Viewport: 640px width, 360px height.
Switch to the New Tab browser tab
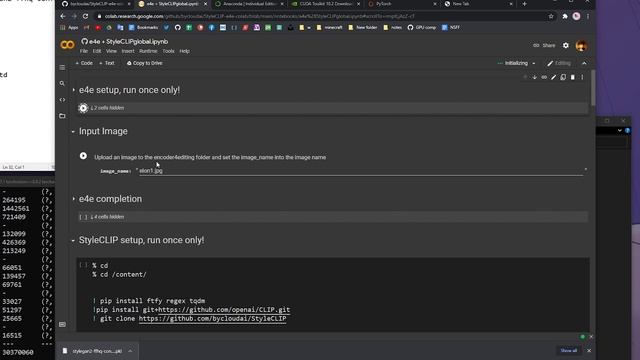coord(478,4)
